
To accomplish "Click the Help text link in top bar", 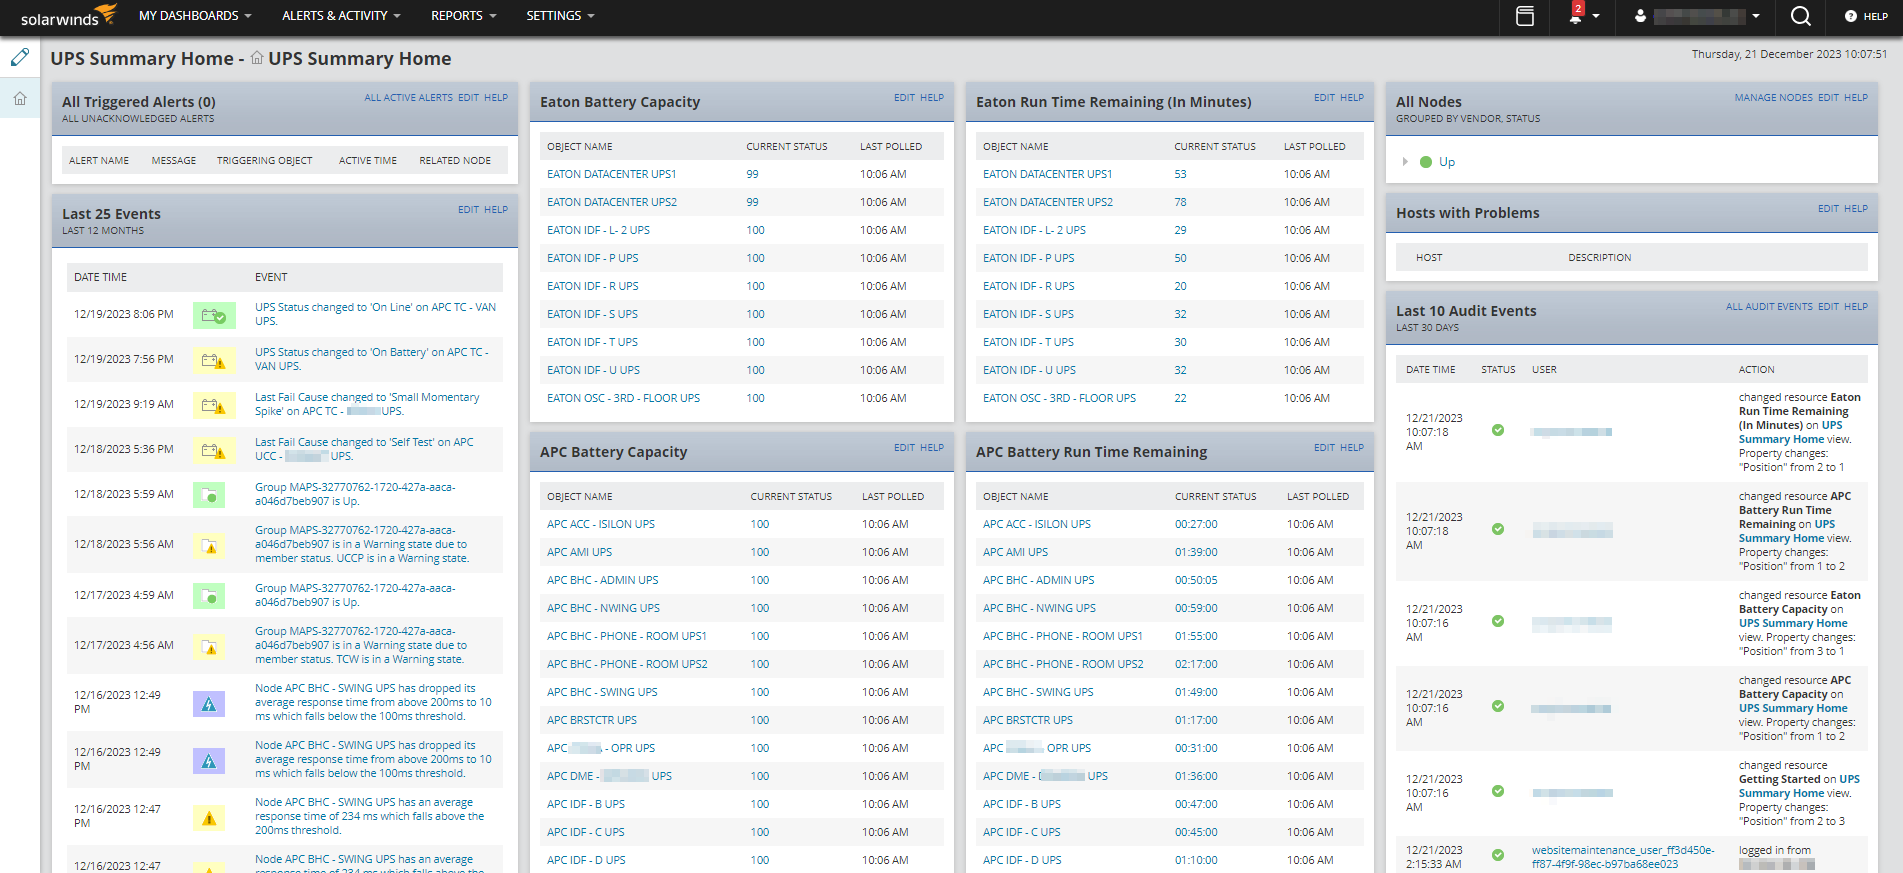I will (1876, 16).
